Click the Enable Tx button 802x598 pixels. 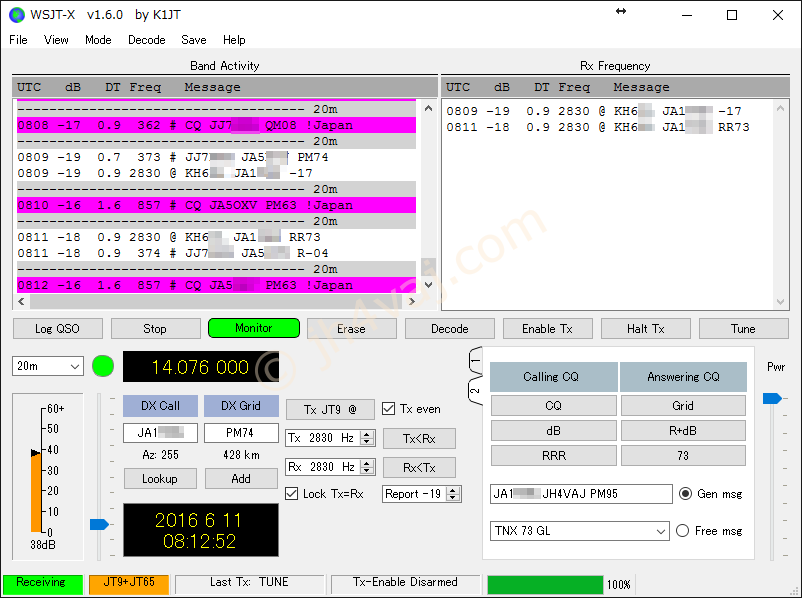[548, 329]
